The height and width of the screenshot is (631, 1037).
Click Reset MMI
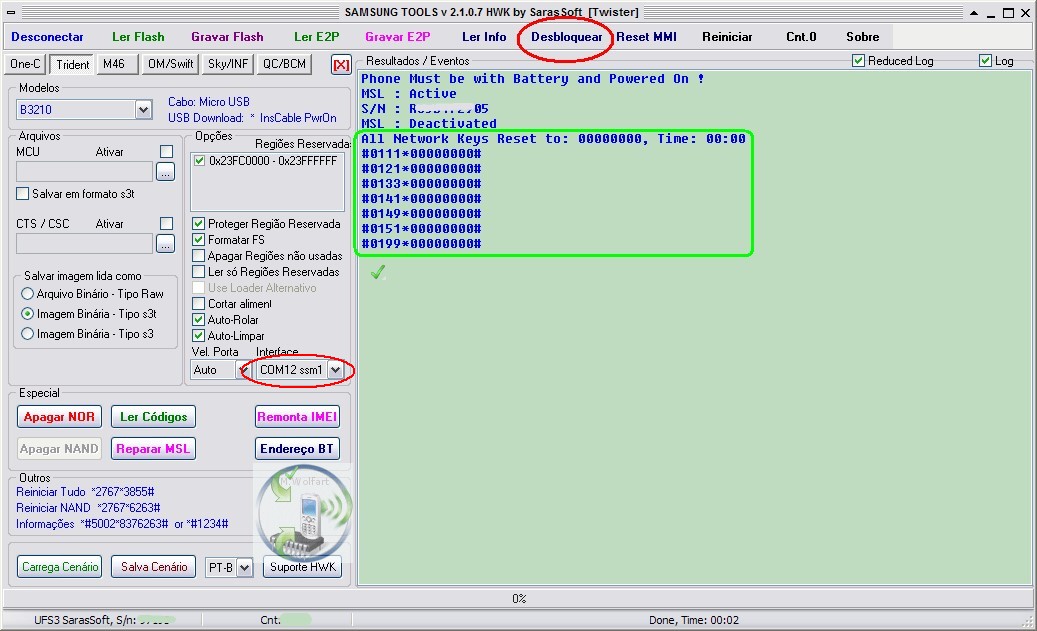646,37
